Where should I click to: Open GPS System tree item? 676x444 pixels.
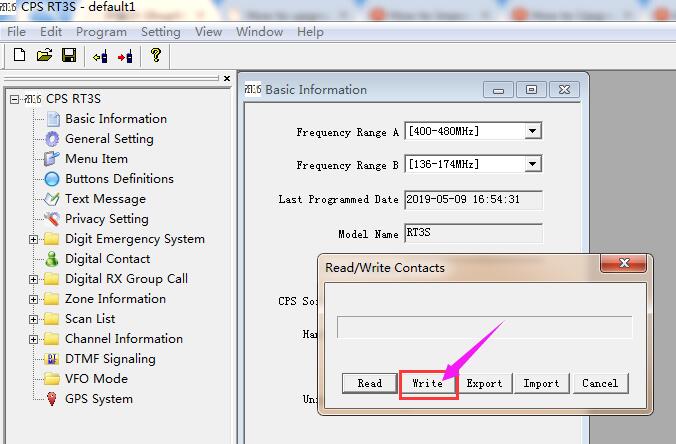(x=98, y=399)
